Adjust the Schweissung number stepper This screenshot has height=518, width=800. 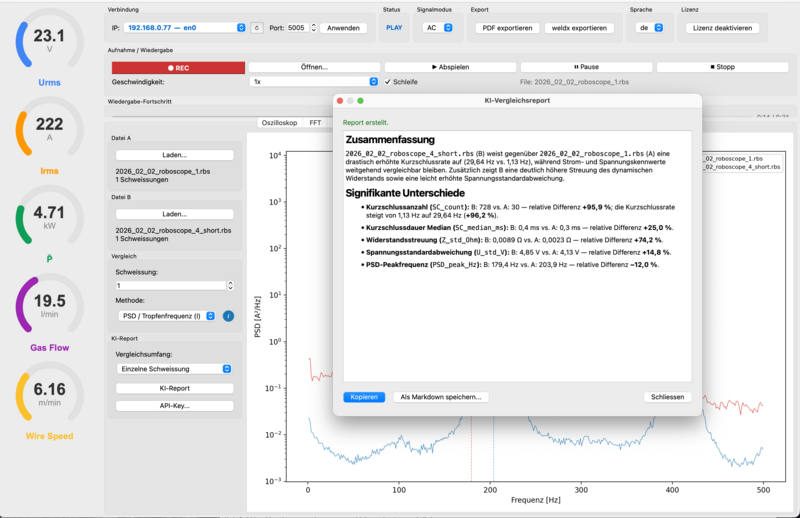(231, 285)
